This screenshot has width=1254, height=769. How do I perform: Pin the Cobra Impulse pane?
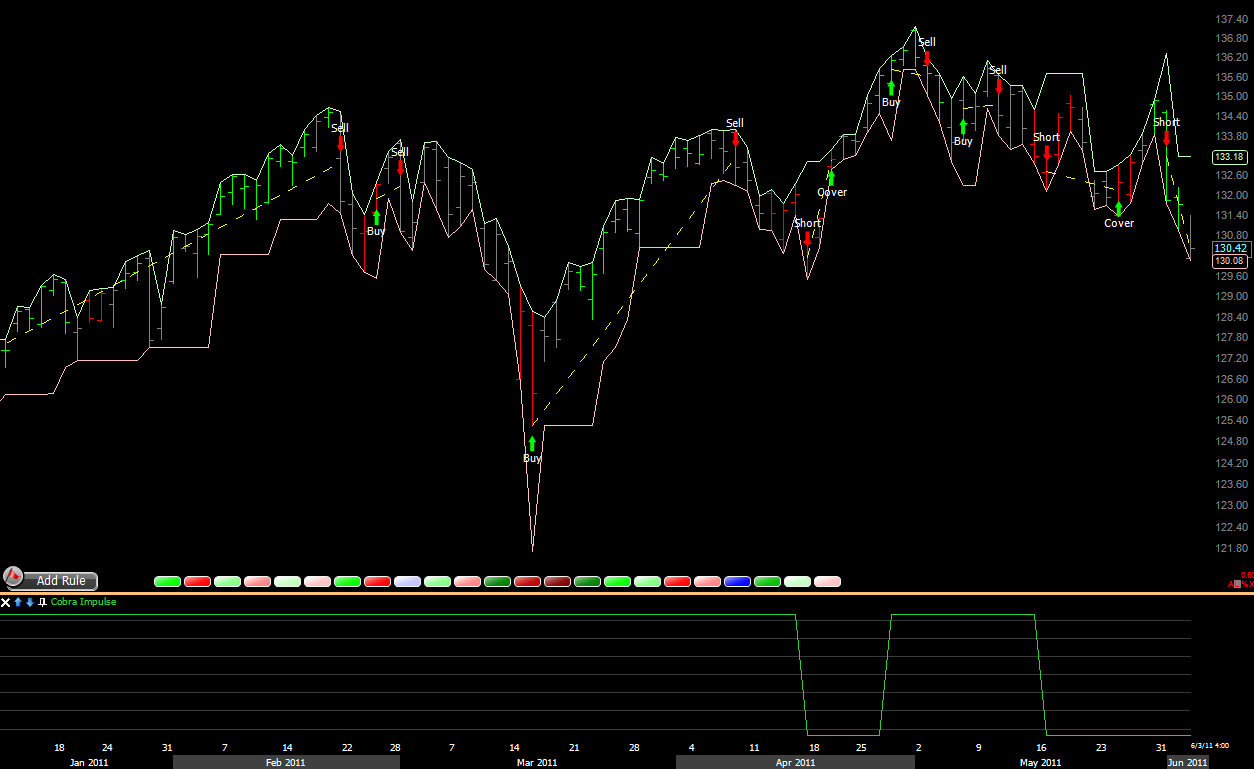[42, 602]
